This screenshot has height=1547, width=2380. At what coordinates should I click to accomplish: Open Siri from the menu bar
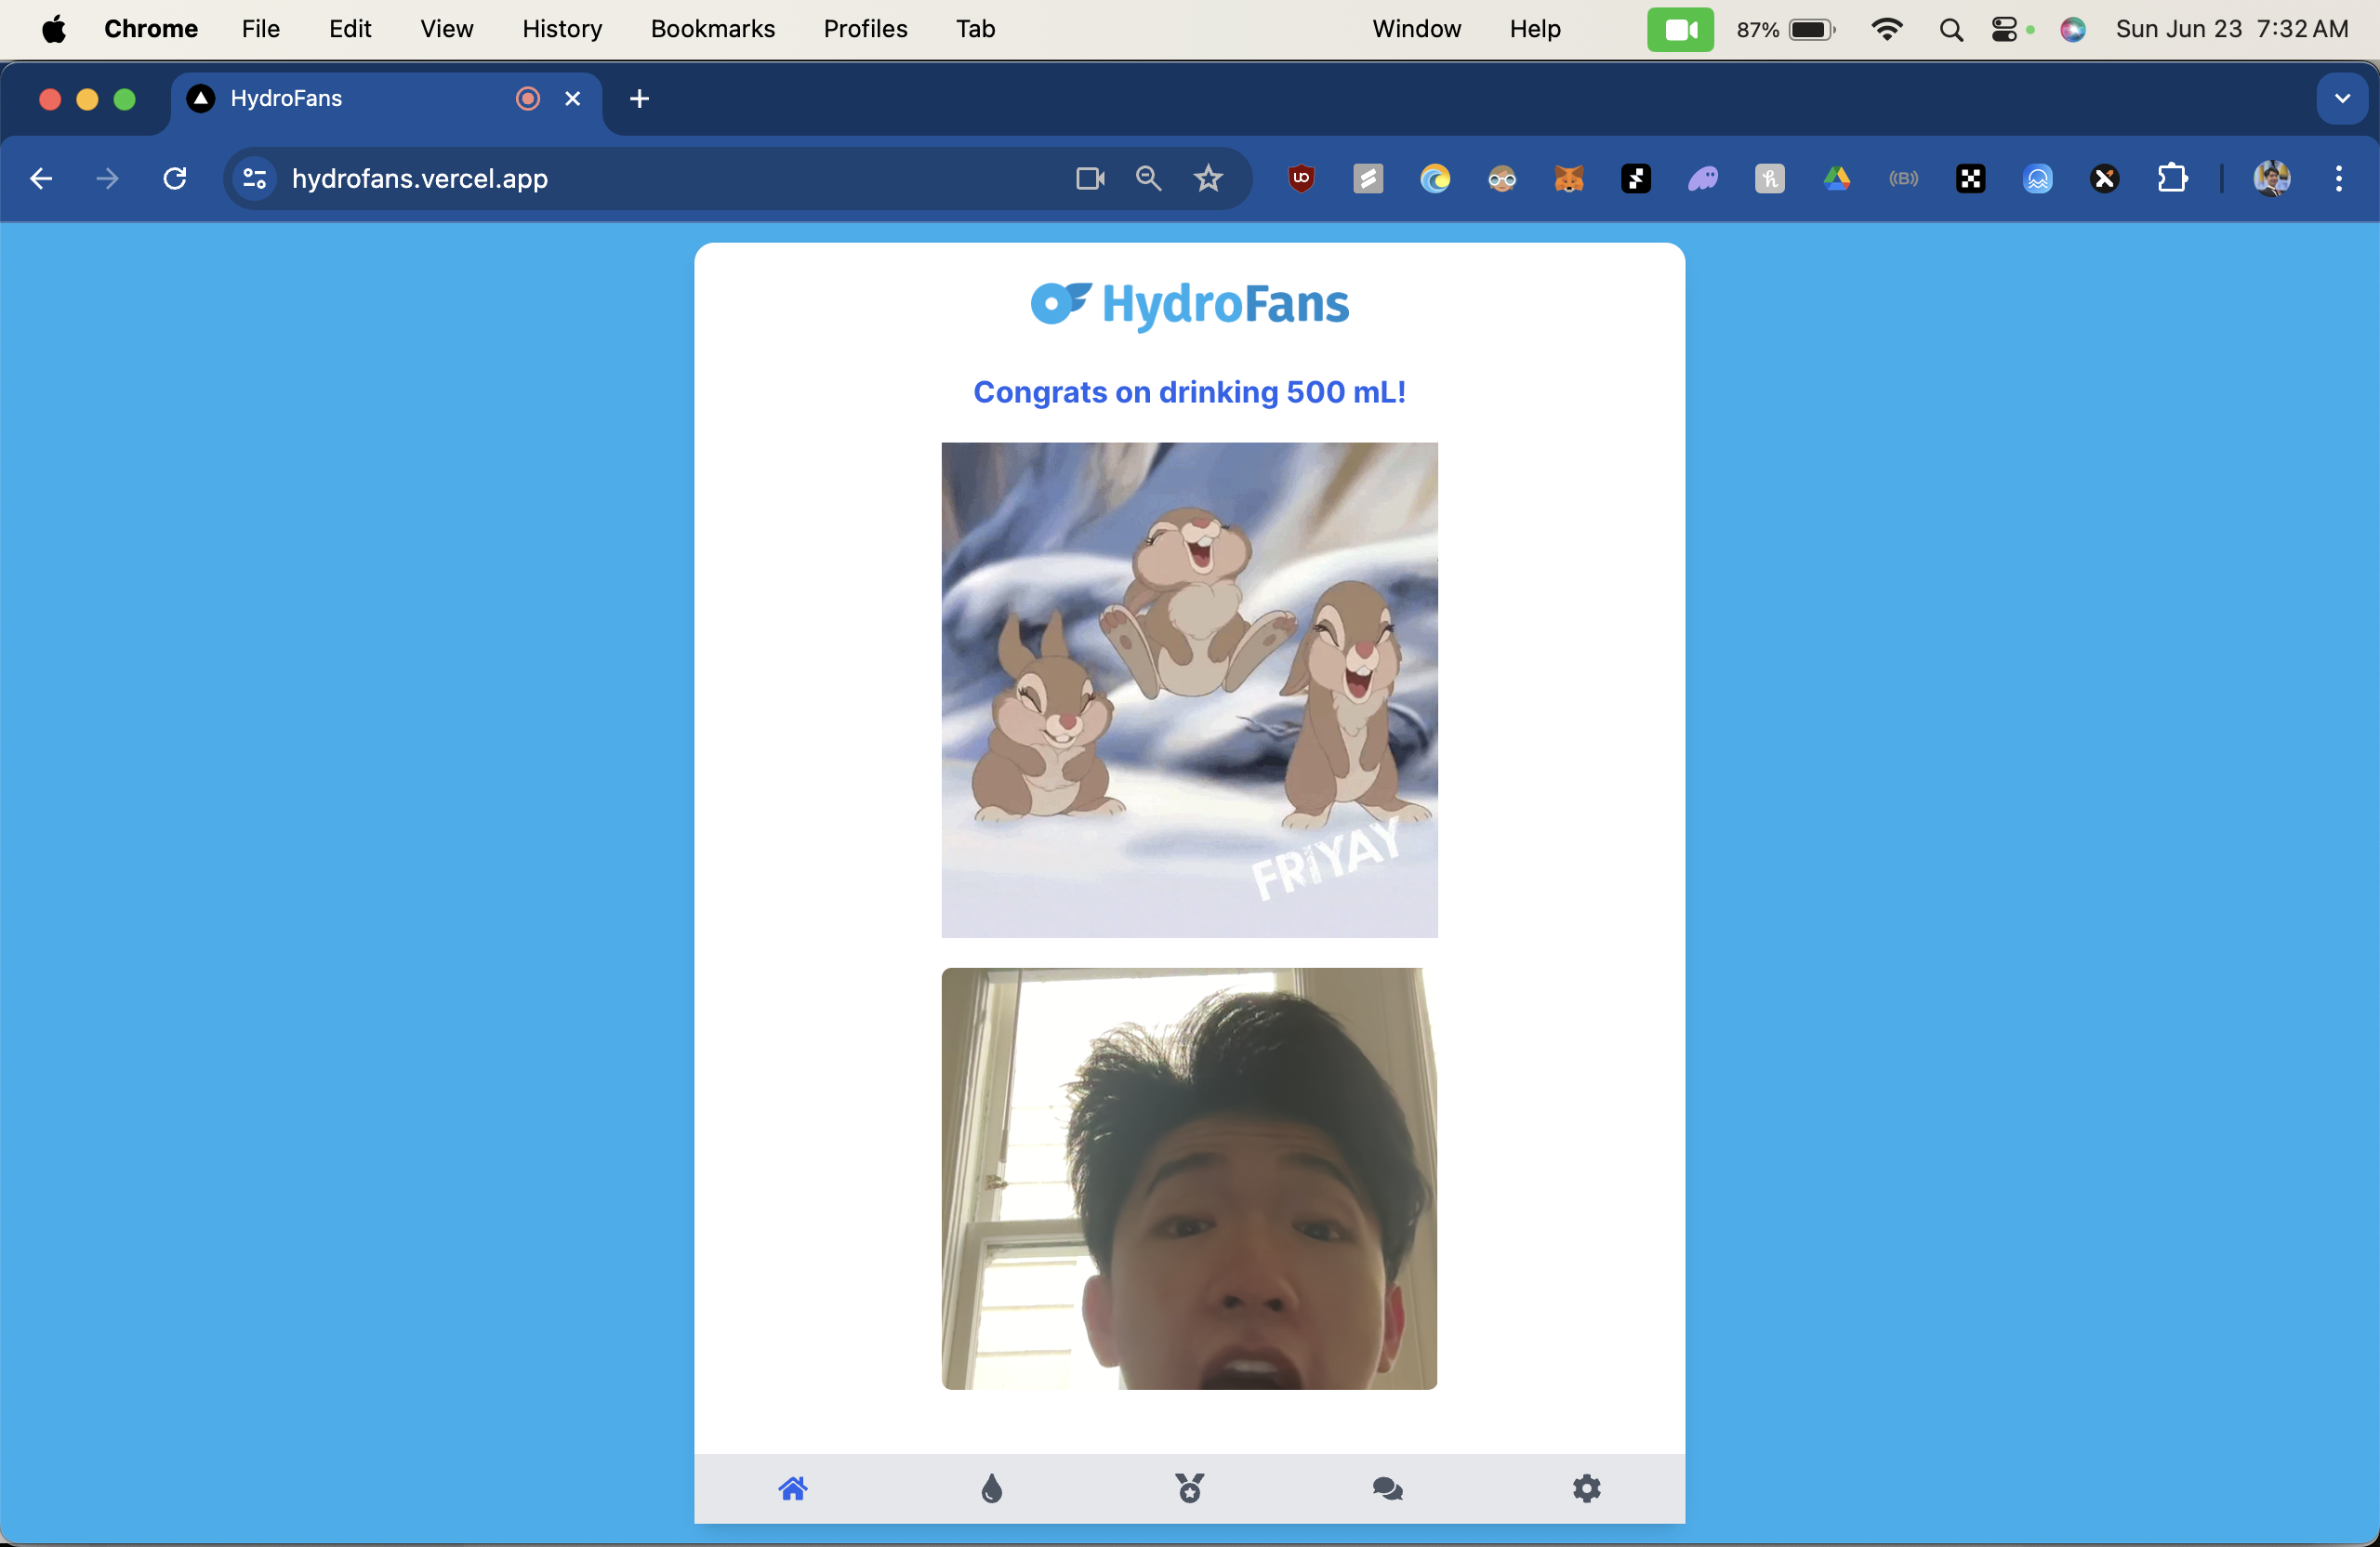[2073, 29]
